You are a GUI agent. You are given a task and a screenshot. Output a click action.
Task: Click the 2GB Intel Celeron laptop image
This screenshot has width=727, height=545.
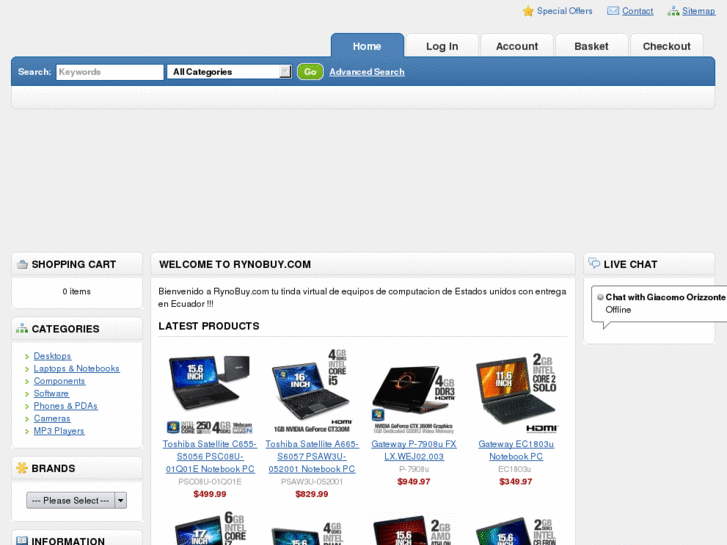(x=516, y=530)
